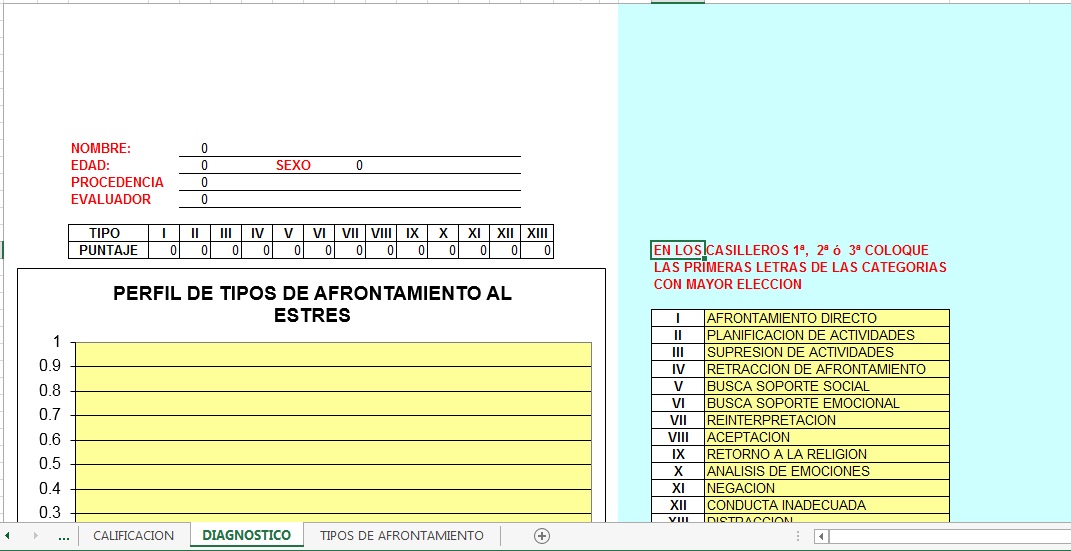The height and width of the screenshot is (551, 1071).
Task: Select the NOMBRE value cell
Action: tap(205, 148)
